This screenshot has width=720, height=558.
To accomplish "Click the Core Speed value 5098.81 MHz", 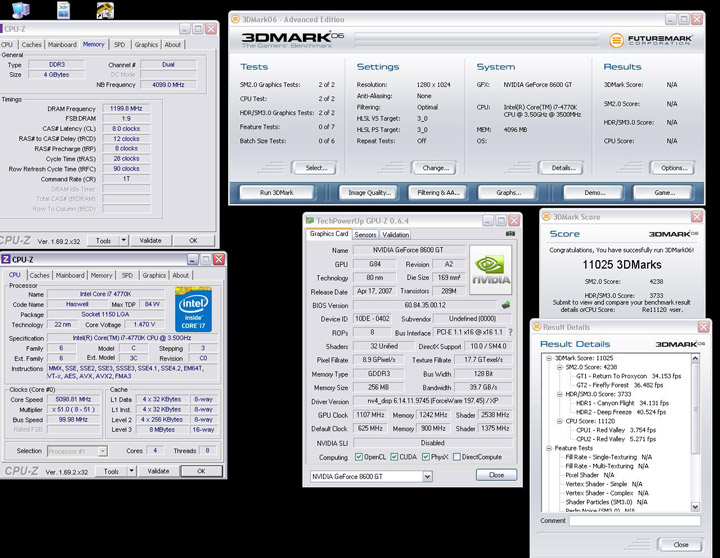I will click(73, 400).
